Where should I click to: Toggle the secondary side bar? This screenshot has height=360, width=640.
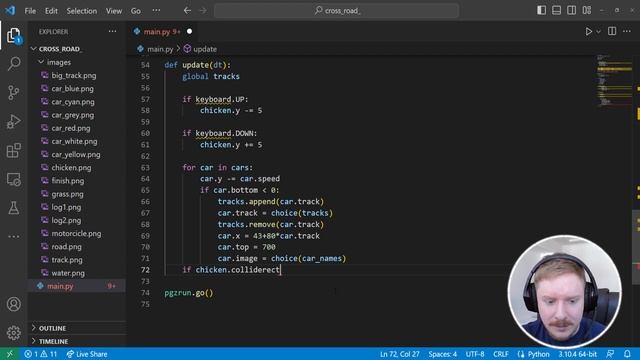click(571, 10)
